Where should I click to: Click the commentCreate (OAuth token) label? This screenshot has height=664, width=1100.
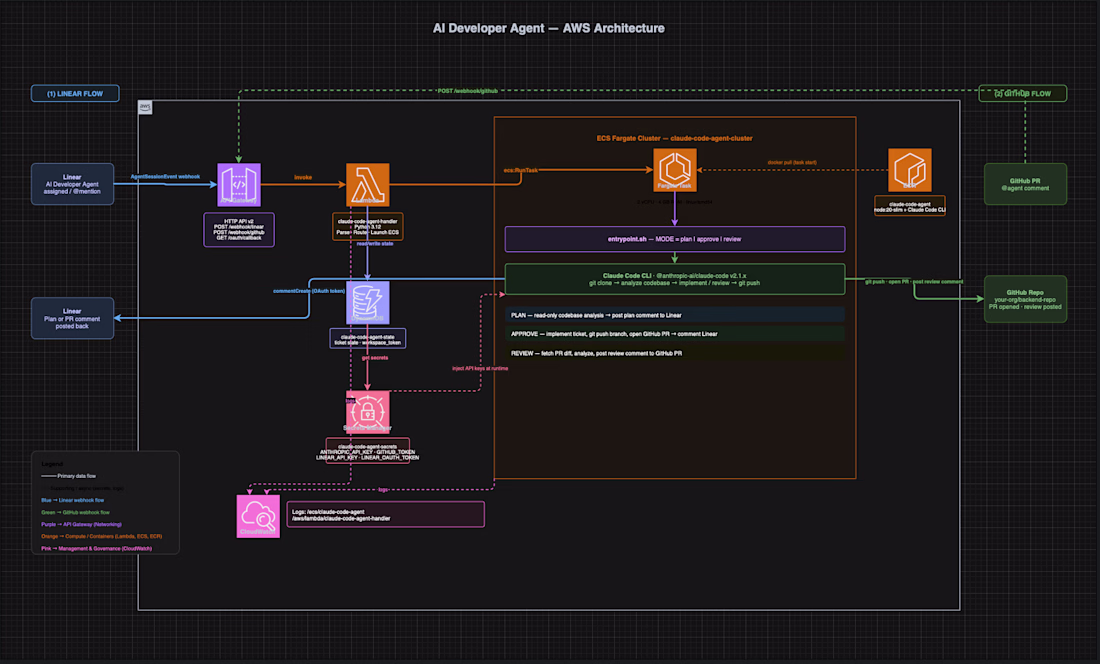tap(309, 290)
